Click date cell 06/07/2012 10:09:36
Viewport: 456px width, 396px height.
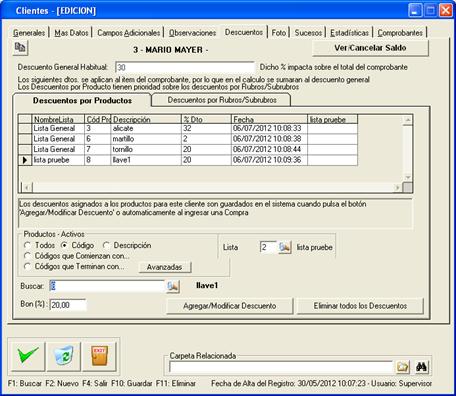click(x=269, y=160)
